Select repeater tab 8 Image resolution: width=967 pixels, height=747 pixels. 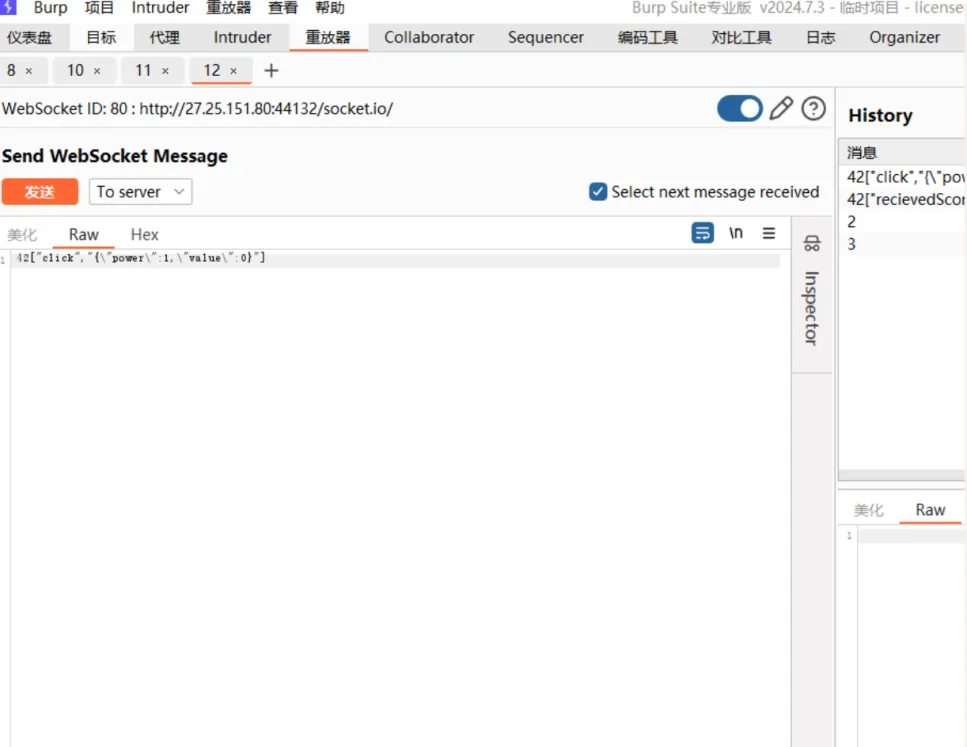coord(11,70)
